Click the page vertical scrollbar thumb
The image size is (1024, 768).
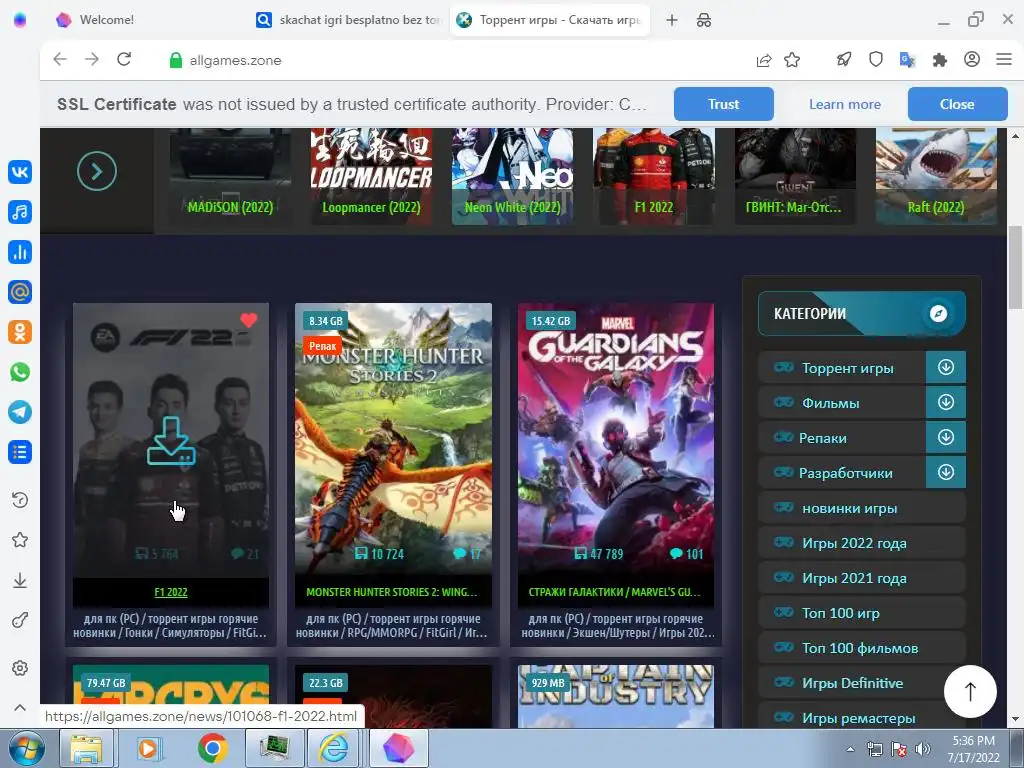pos(1015,268)
